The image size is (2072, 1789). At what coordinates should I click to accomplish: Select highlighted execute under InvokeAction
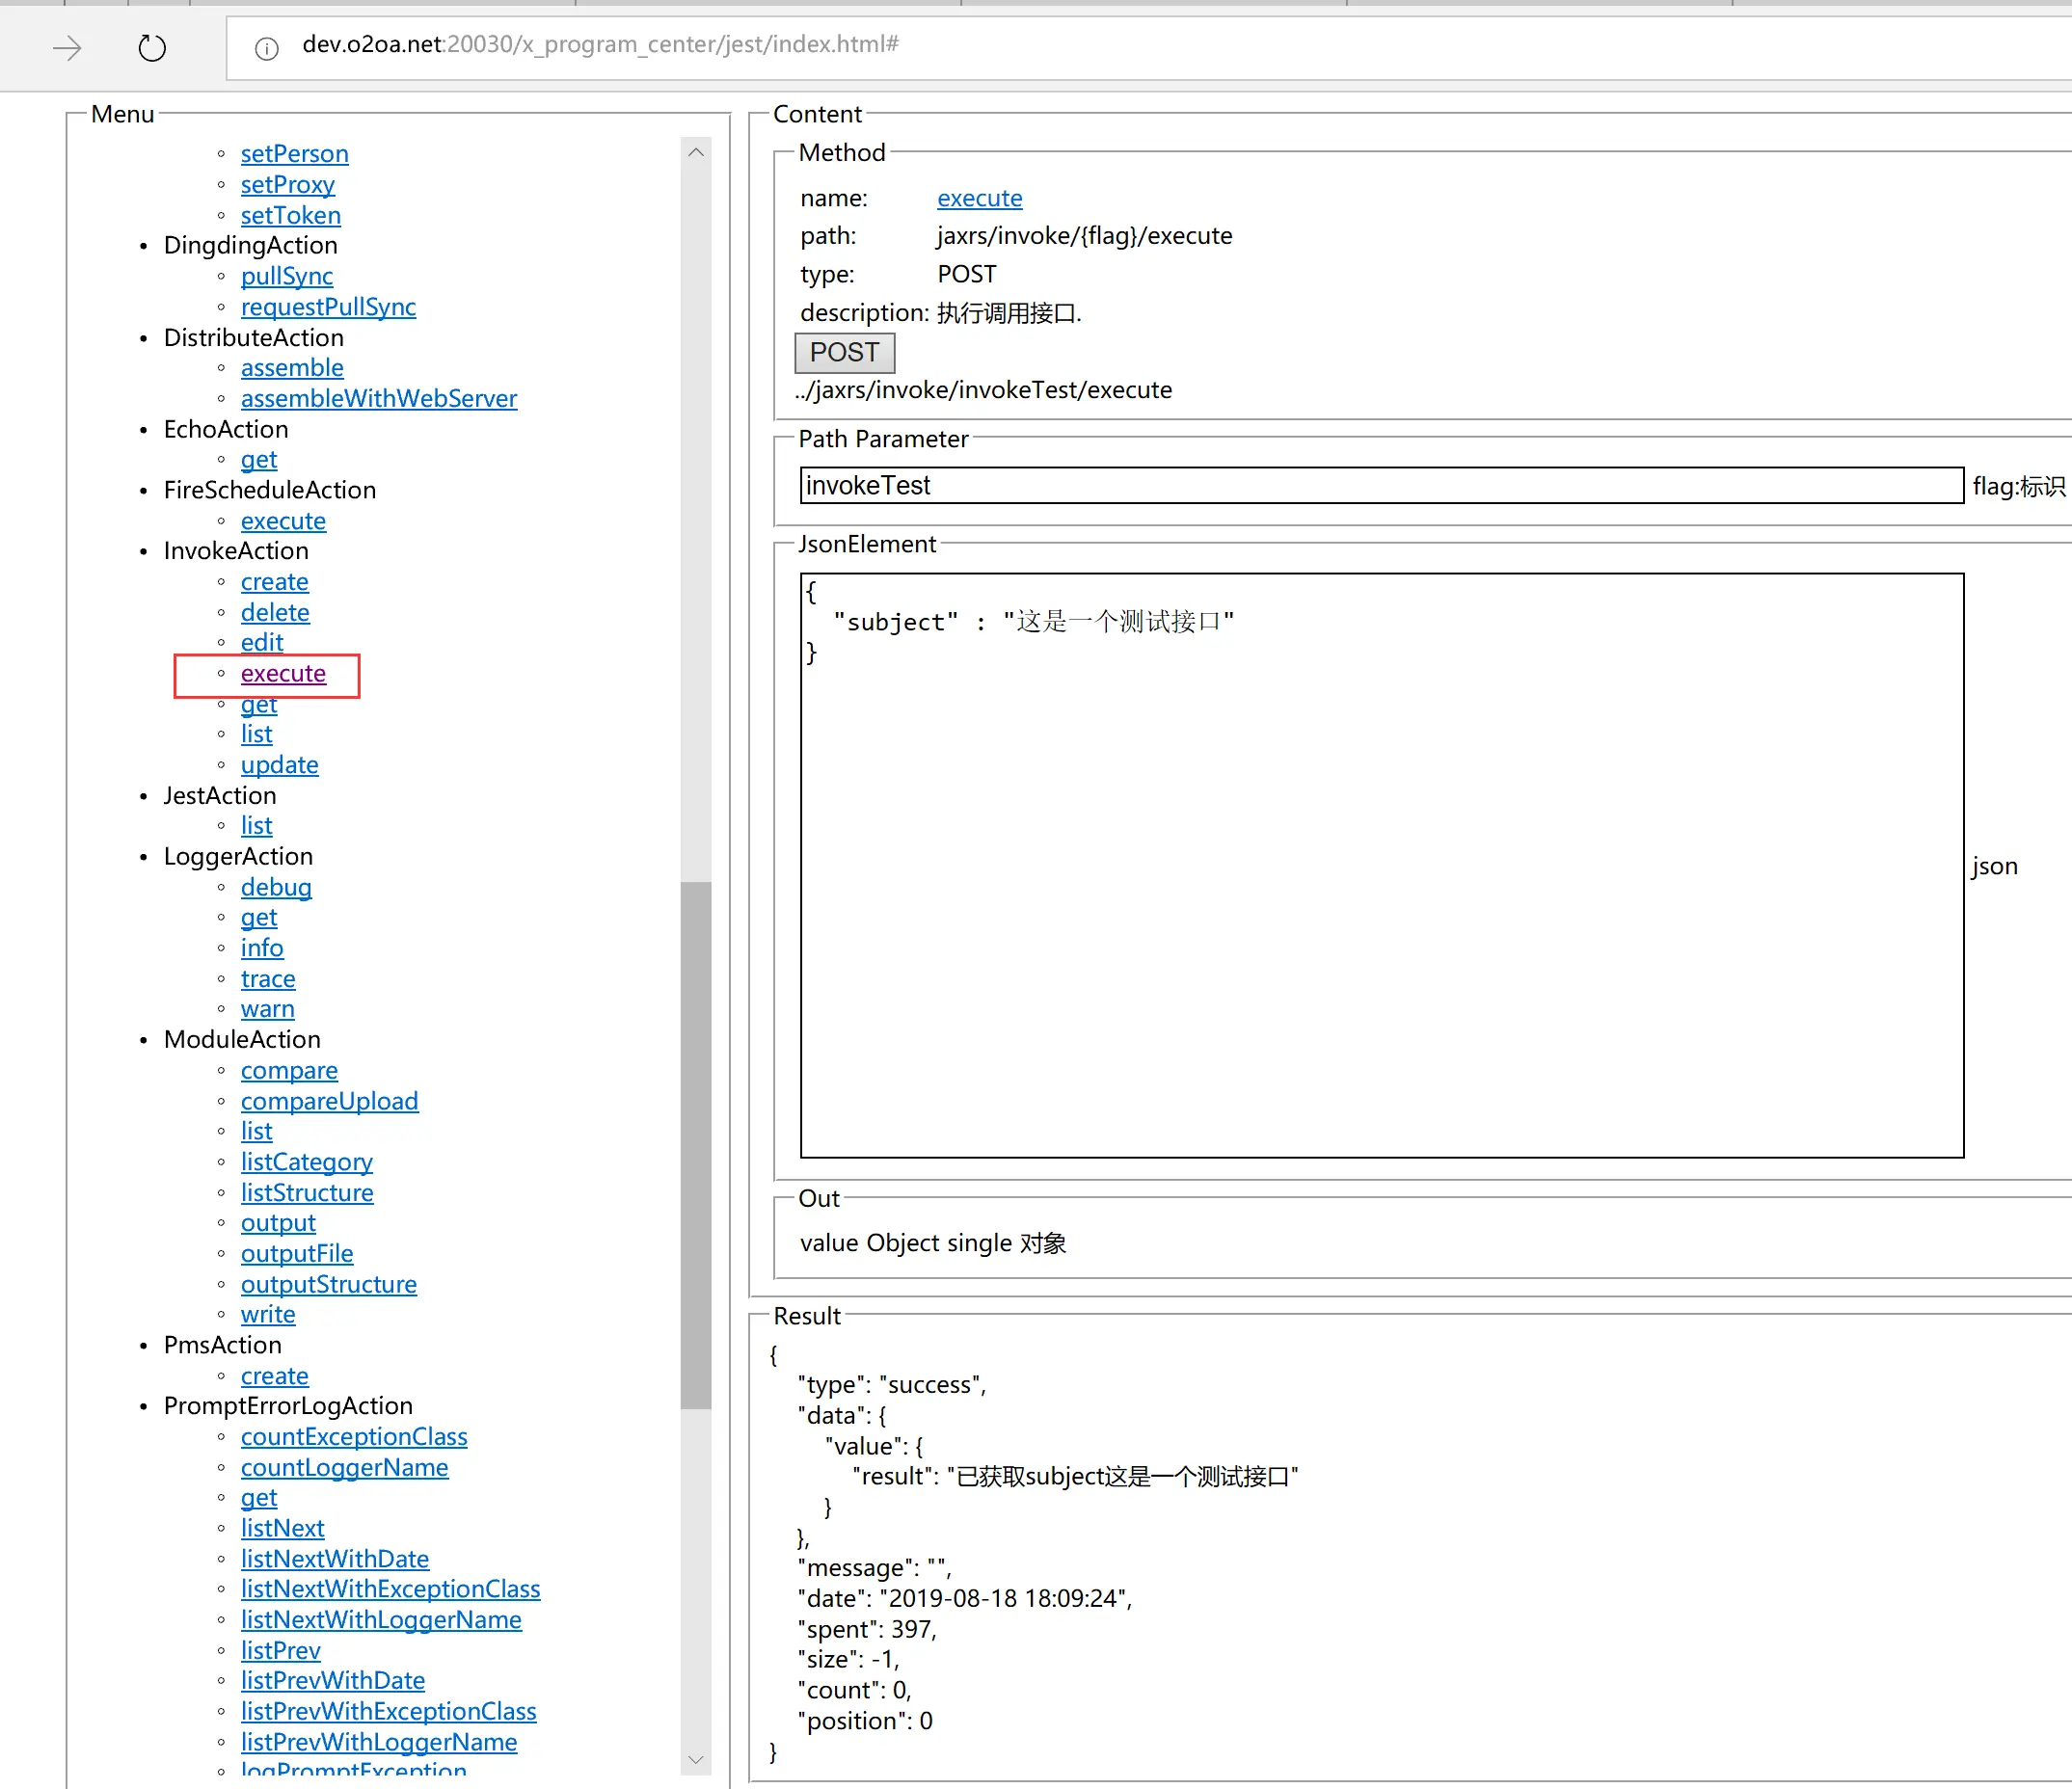coord(283,674)
